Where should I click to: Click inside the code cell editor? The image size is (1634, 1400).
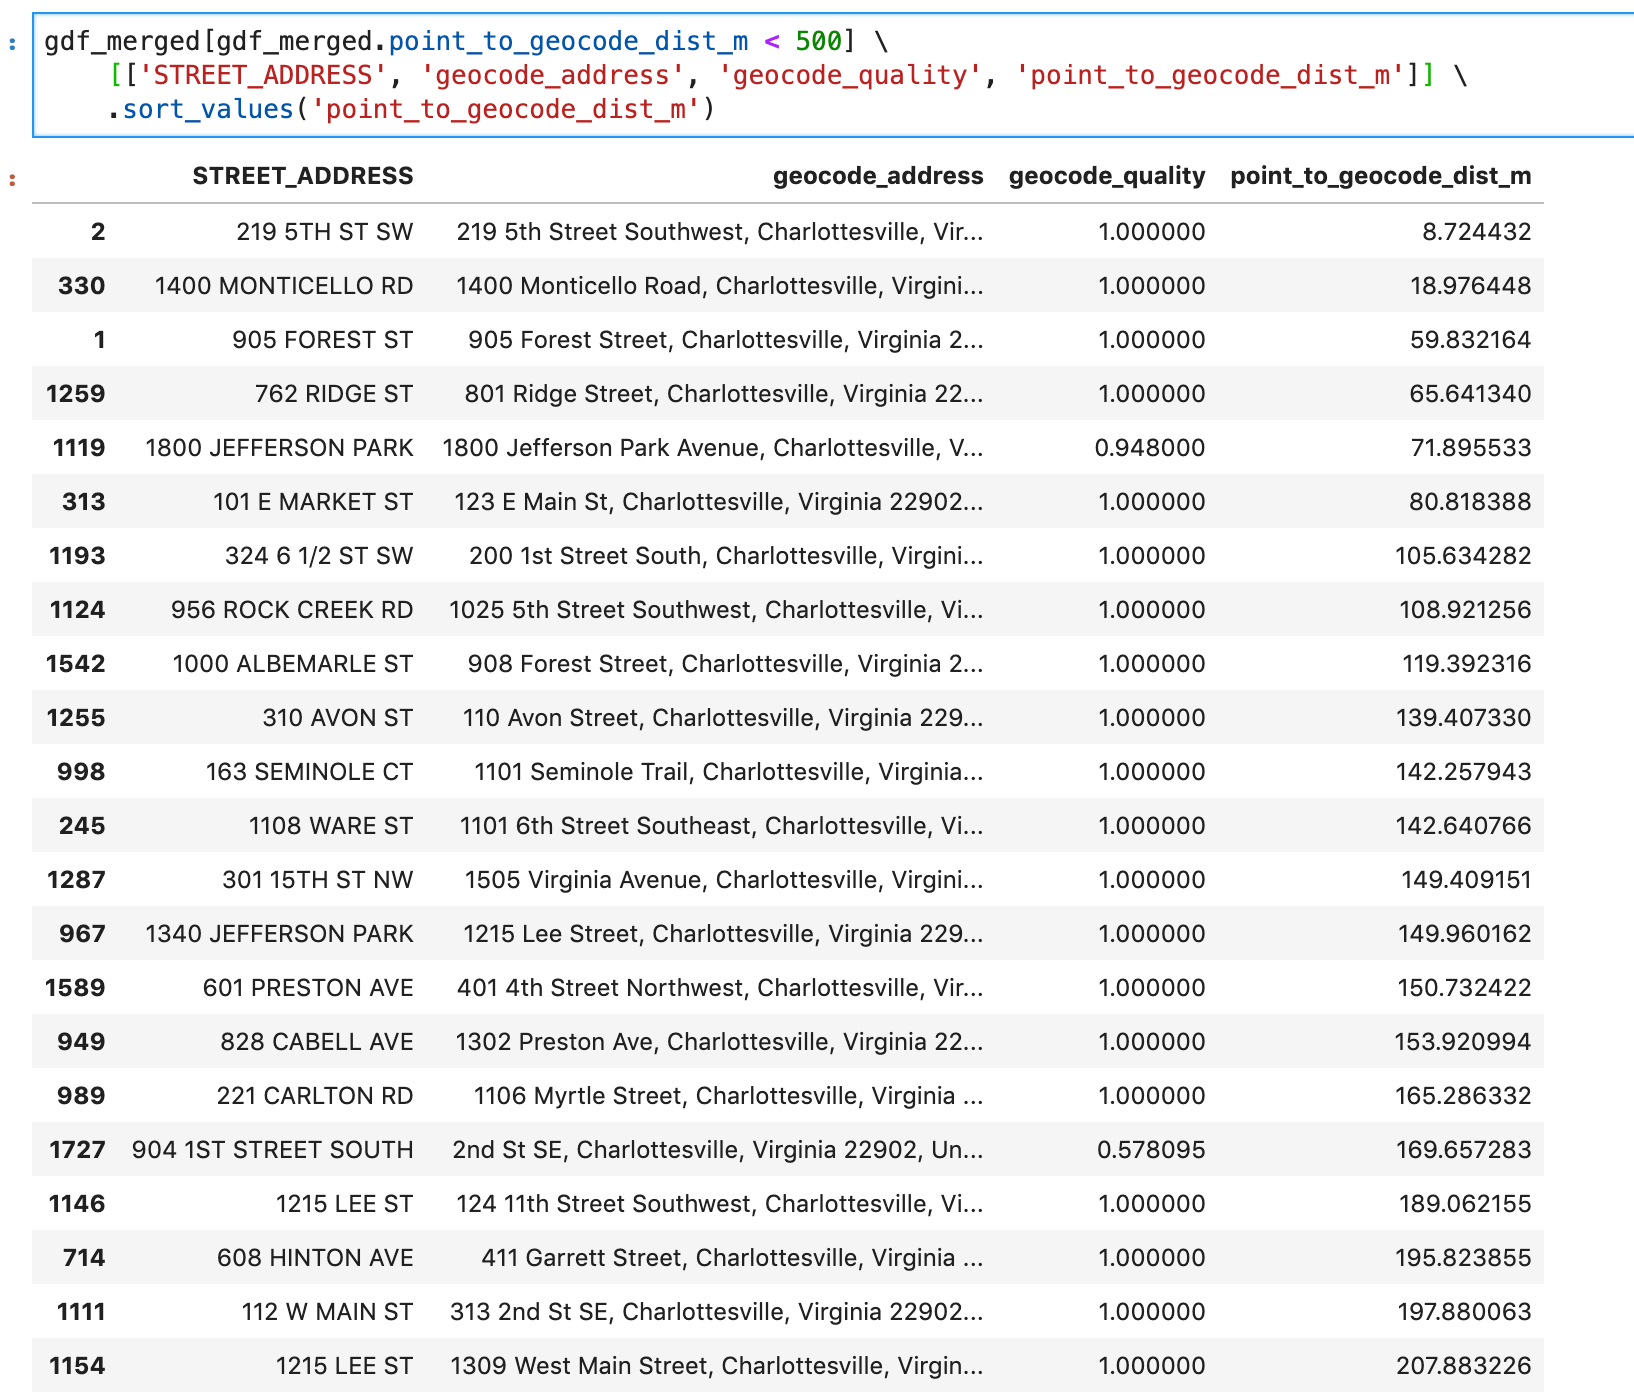click(x=833, y=75)
